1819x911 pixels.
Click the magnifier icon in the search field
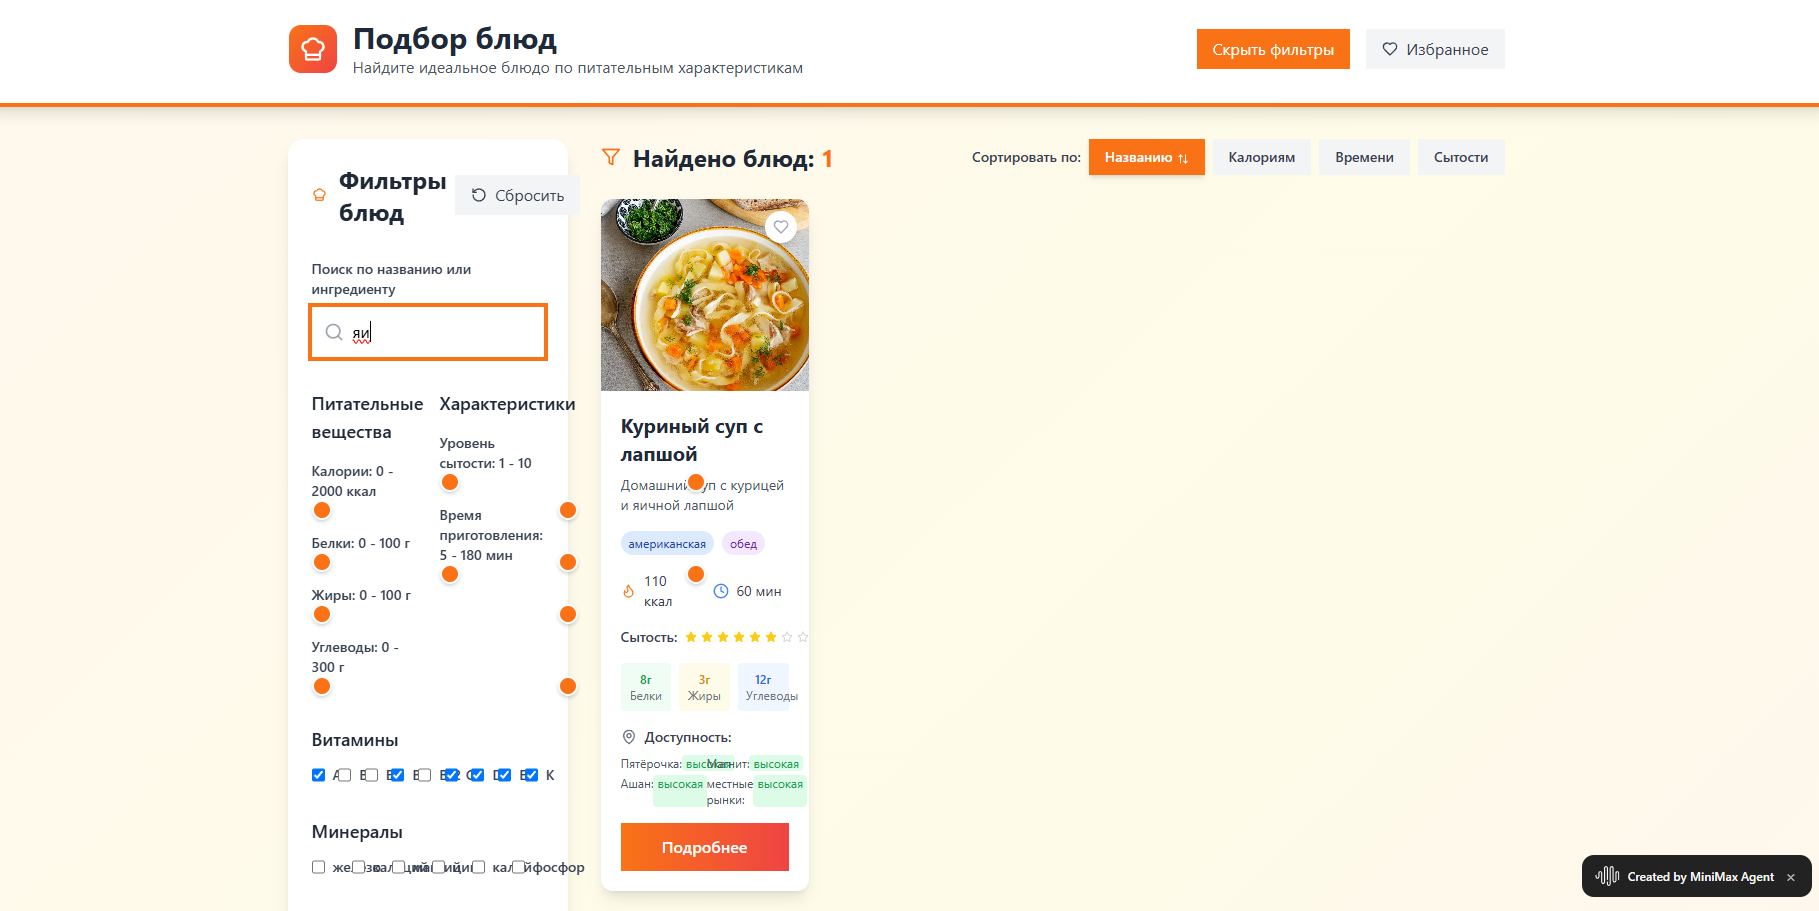click(x=334, y=332)
